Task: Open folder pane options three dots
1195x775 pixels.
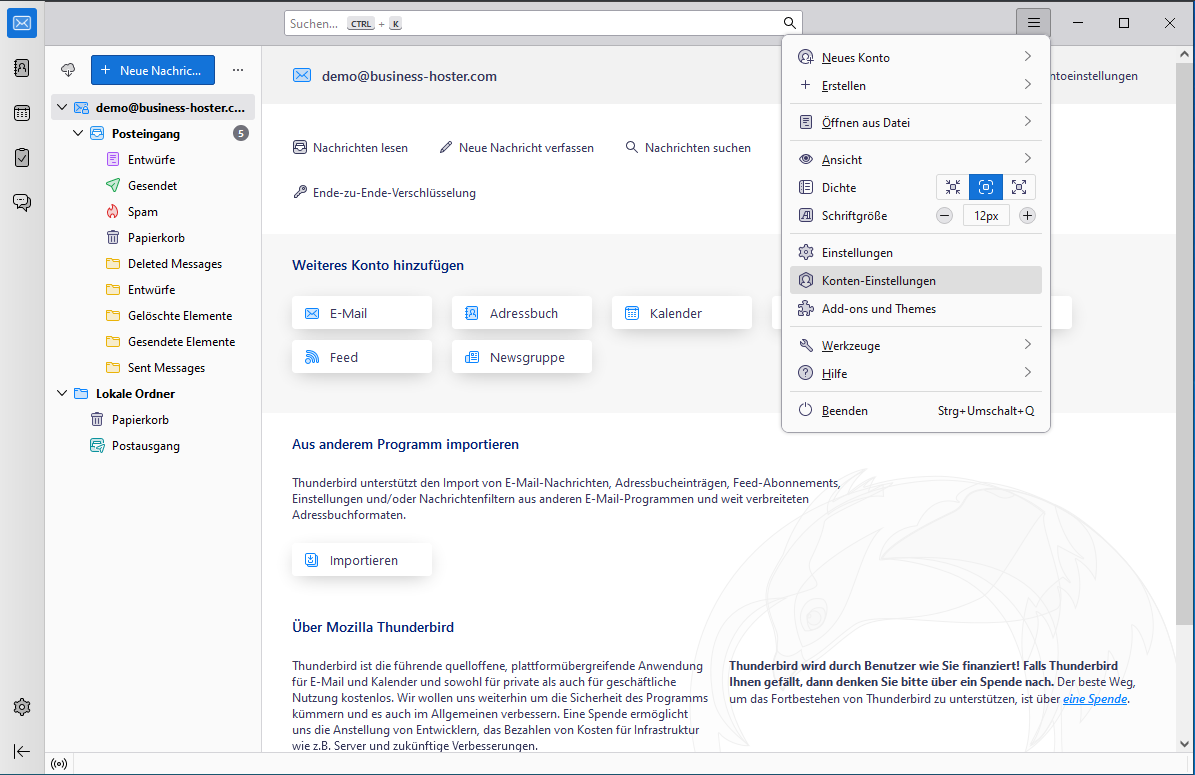Action: [238, 70]
